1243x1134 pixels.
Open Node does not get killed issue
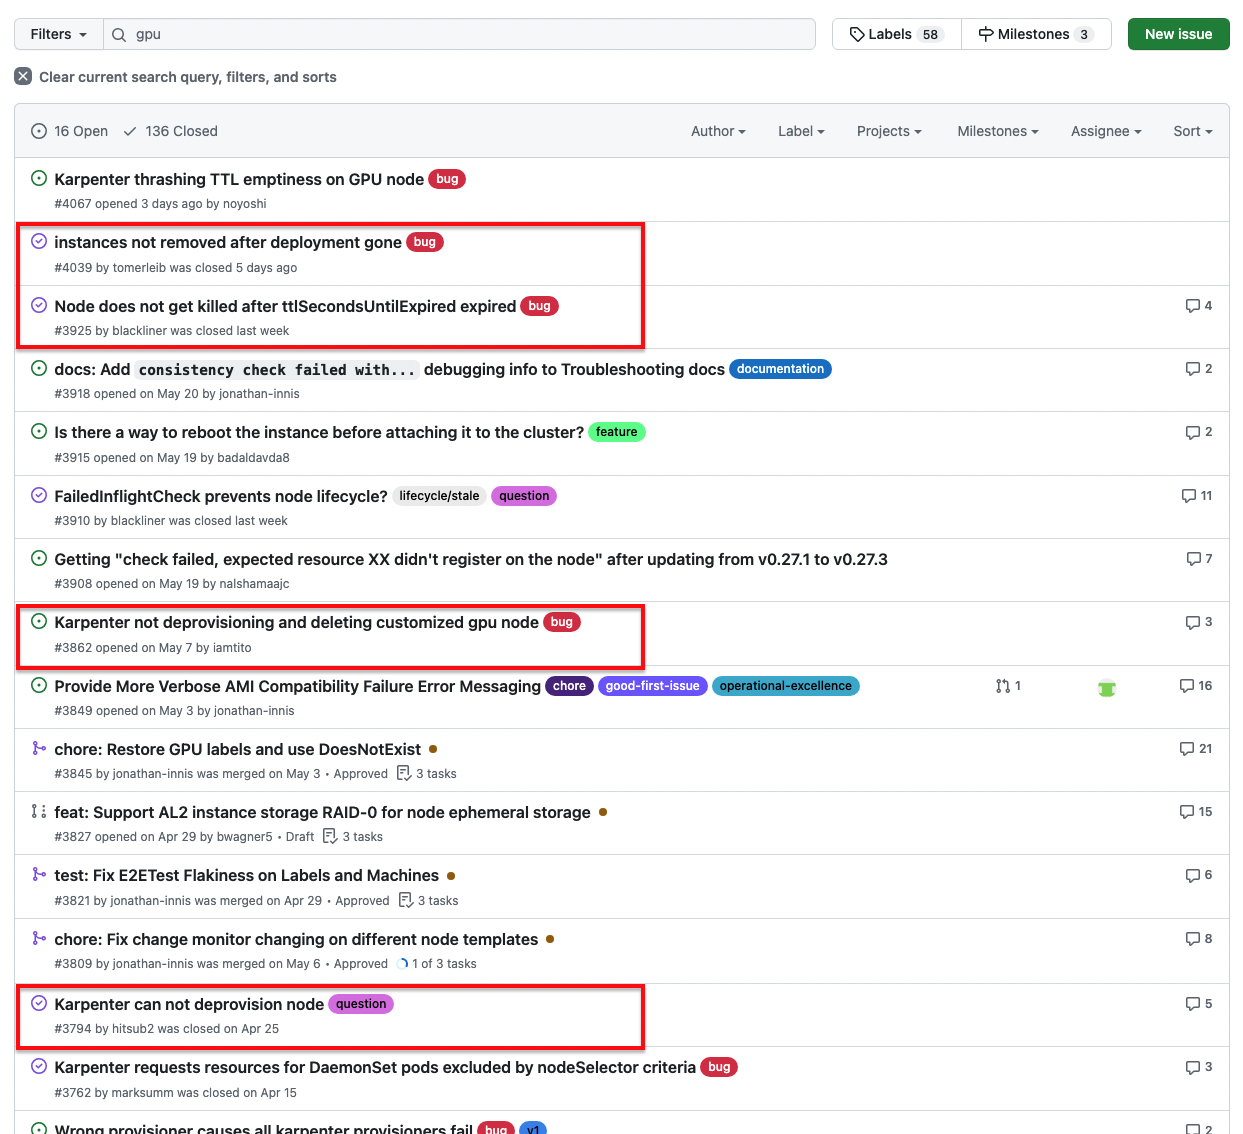(x=285, y=306)
